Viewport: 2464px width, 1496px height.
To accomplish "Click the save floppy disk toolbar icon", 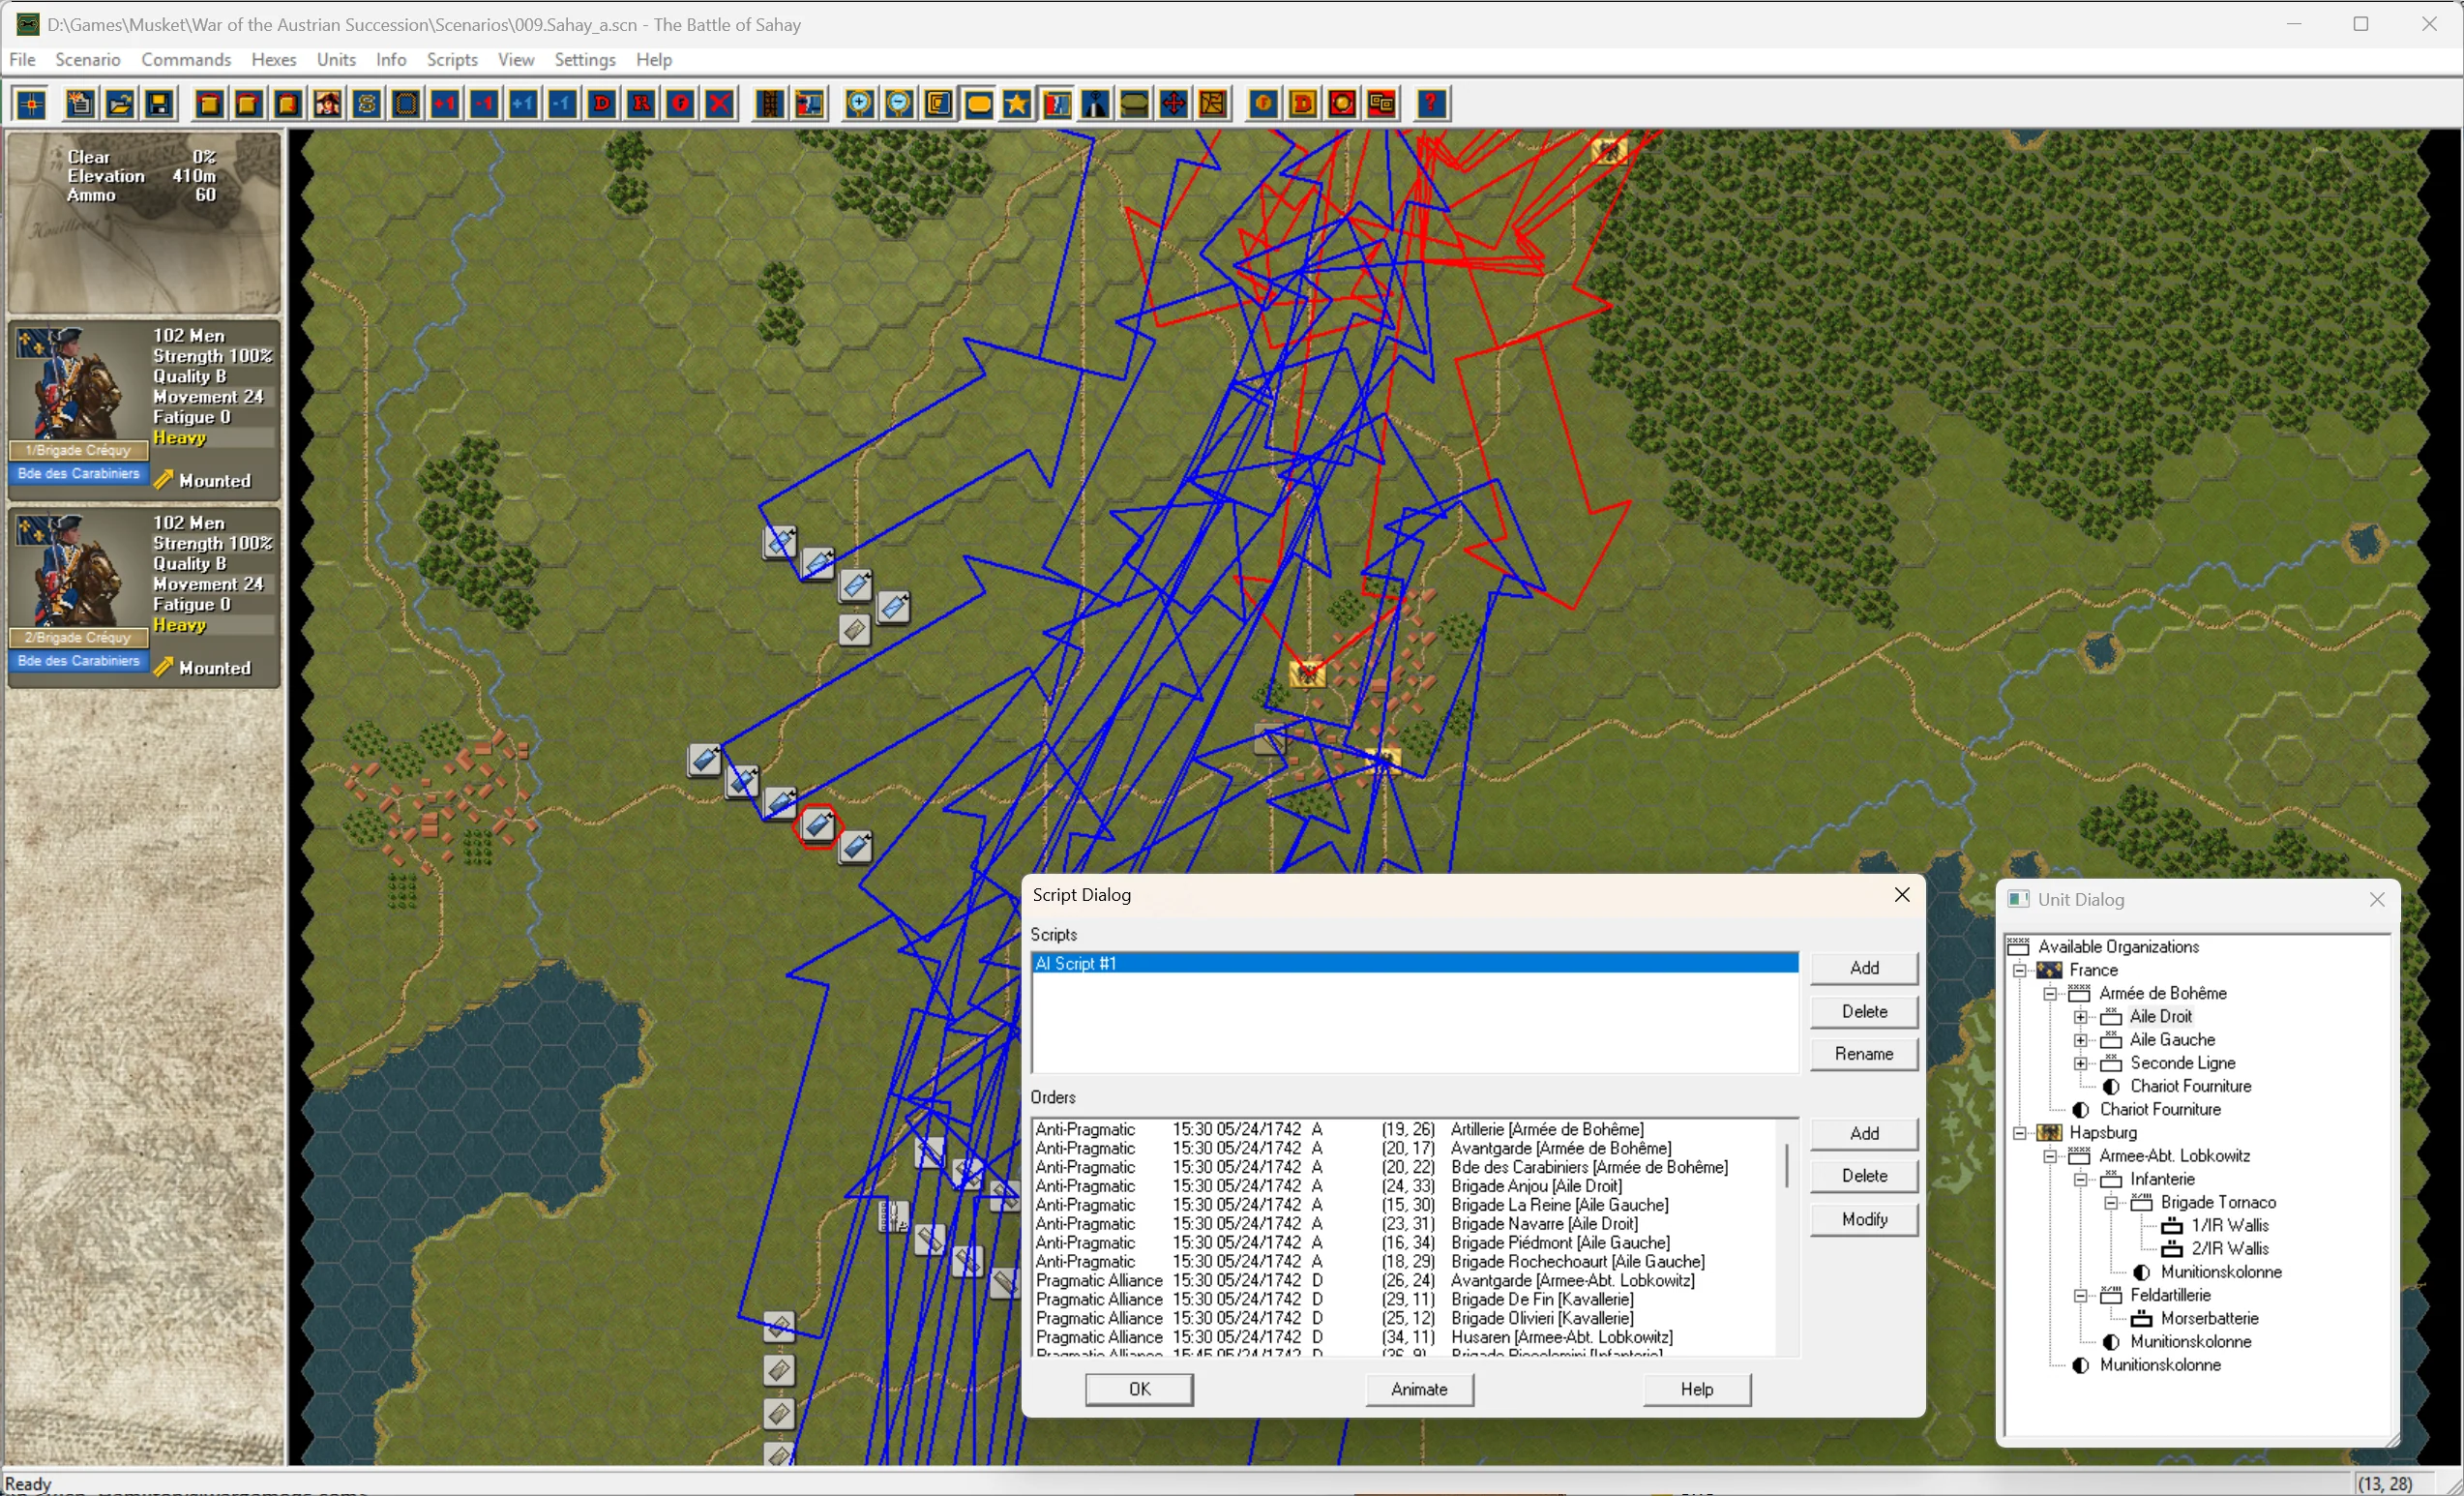I will pyautogui.click(x=159, y=104).
